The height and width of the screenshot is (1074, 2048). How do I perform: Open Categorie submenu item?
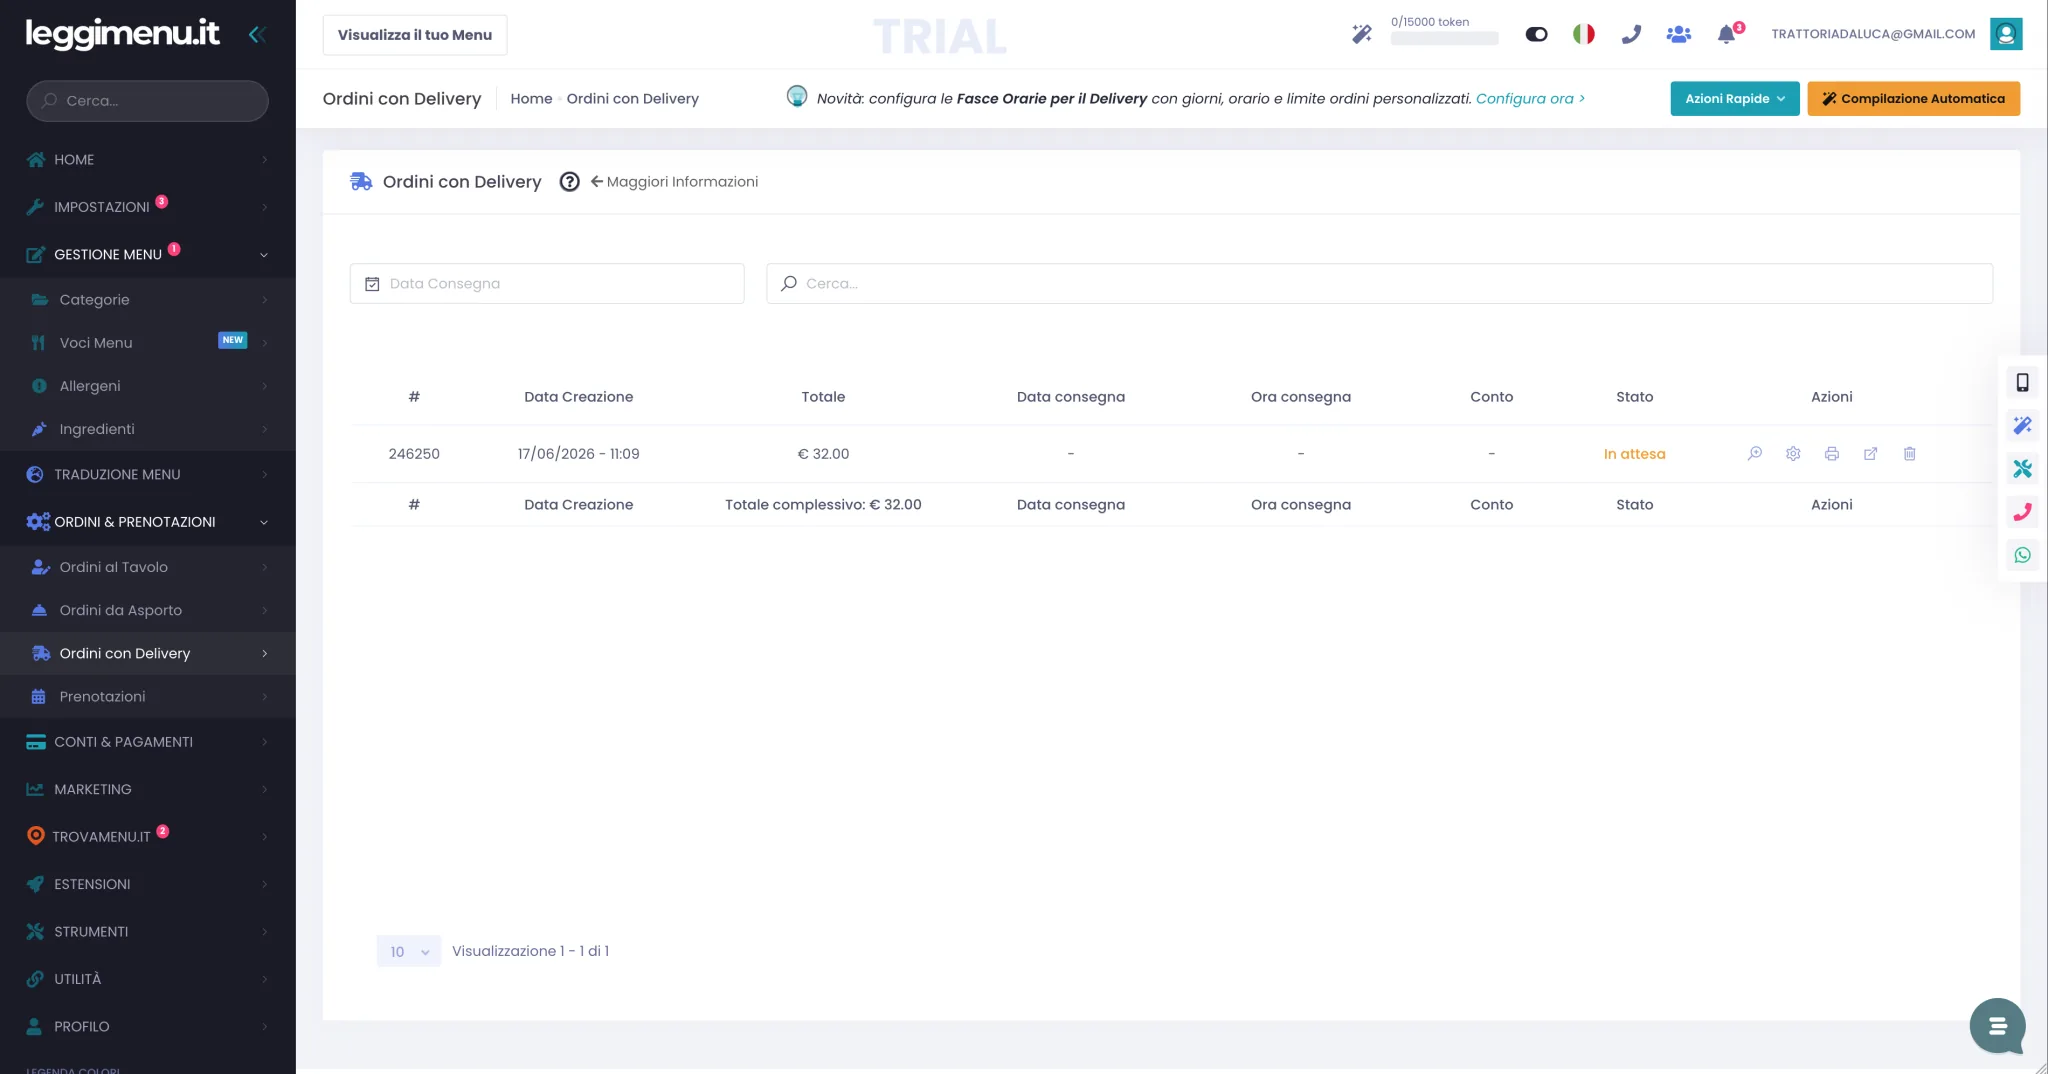click(148, 300)
